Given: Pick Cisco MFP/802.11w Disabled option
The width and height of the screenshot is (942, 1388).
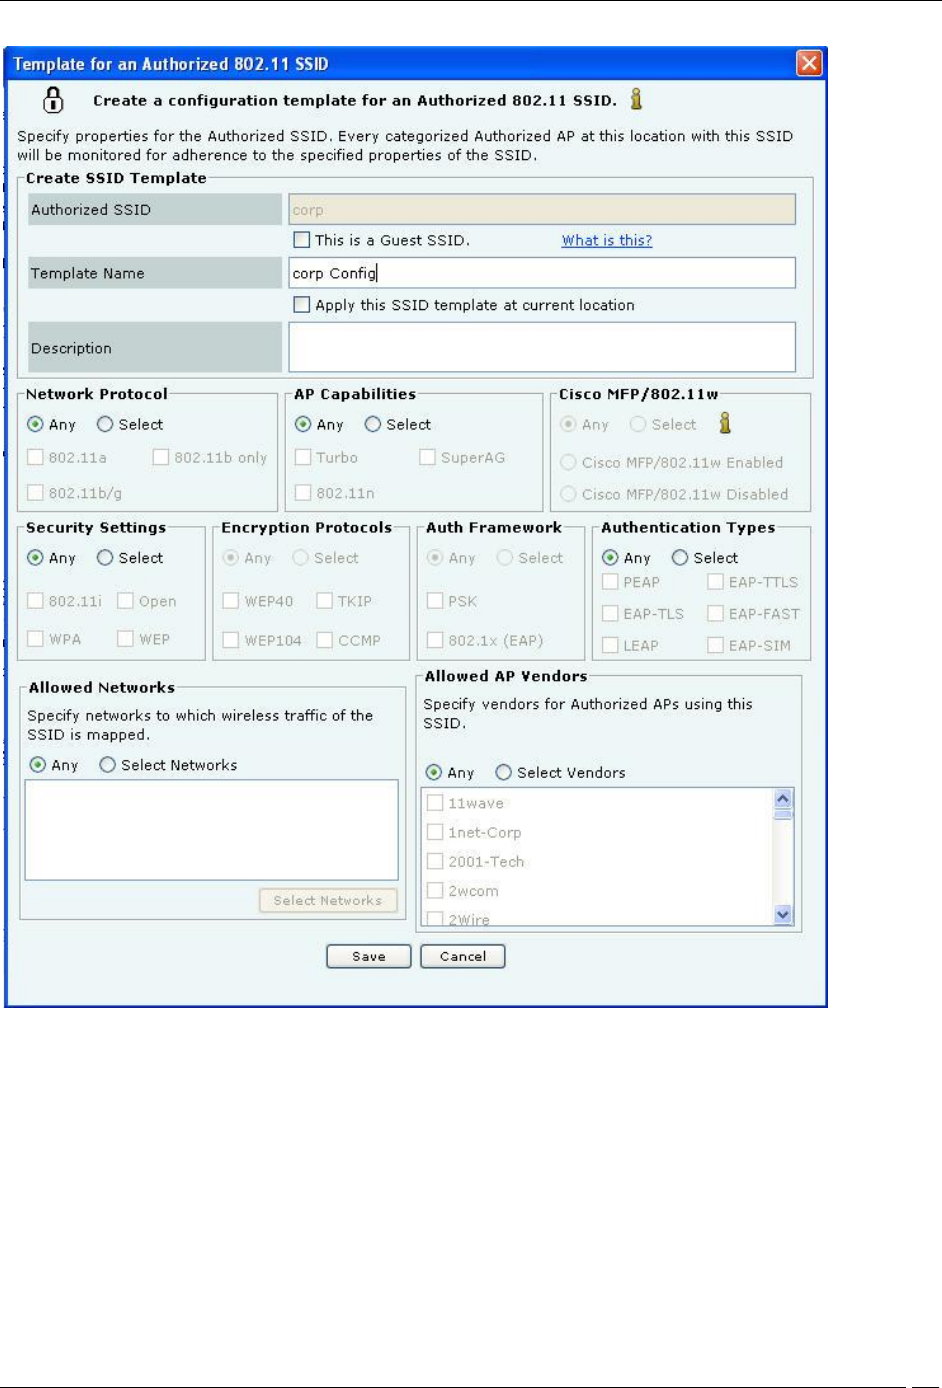Looking at the screenshot, I should pyautogui.click(x=568, y=494).
